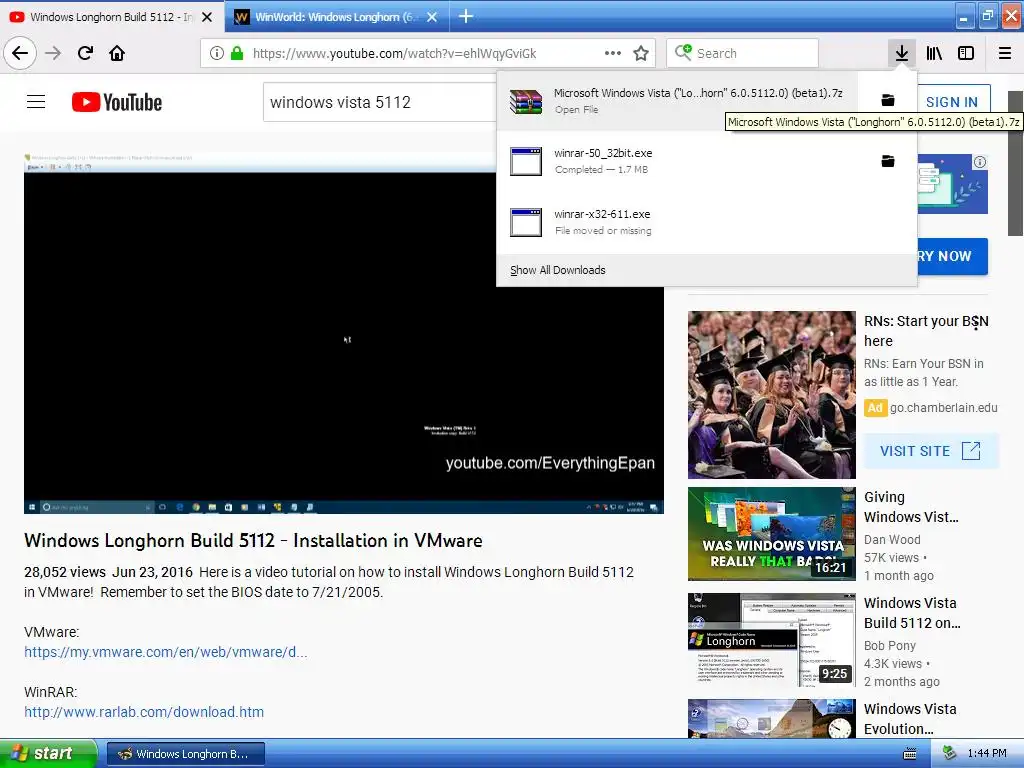Open the Windows Start button

[48, 754]
